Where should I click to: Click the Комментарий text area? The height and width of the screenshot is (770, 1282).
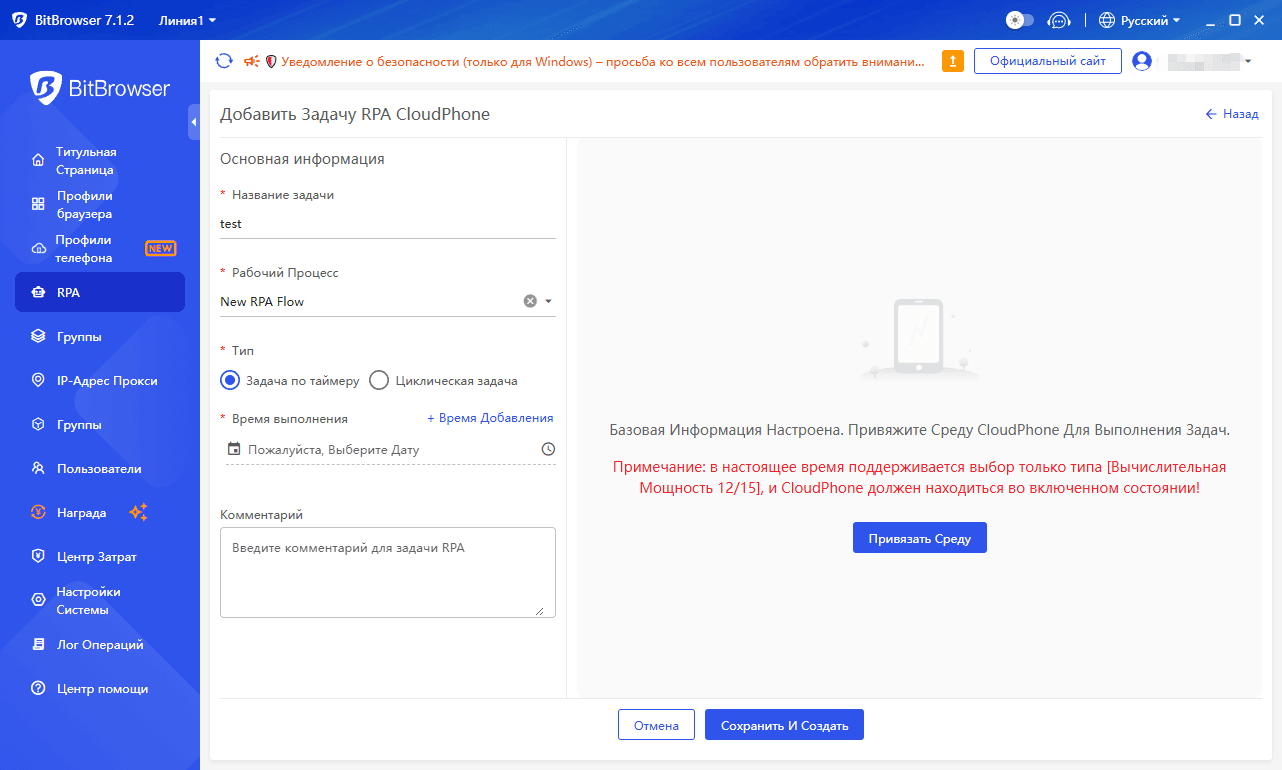pyautogui.click(x=388, y=573)
